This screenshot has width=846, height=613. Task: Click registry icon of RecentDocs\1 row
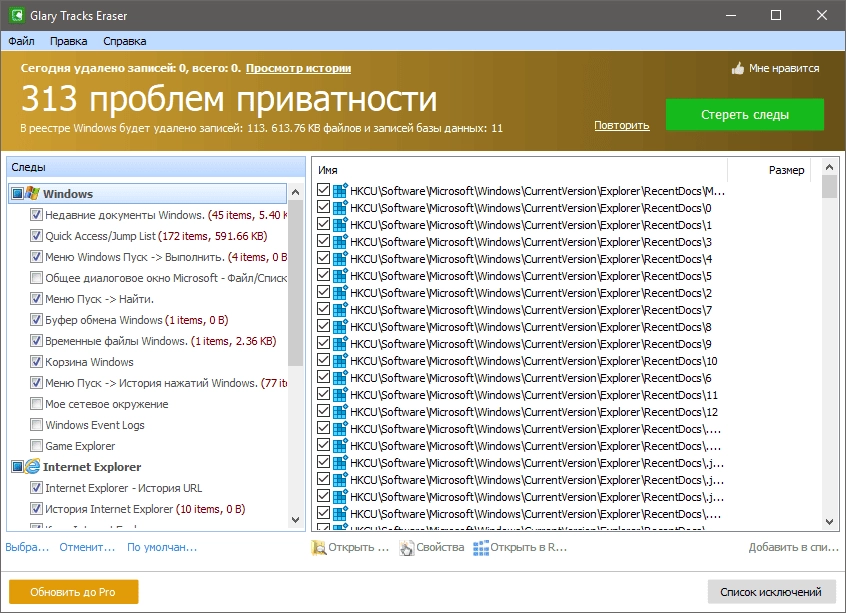[340, 225]
